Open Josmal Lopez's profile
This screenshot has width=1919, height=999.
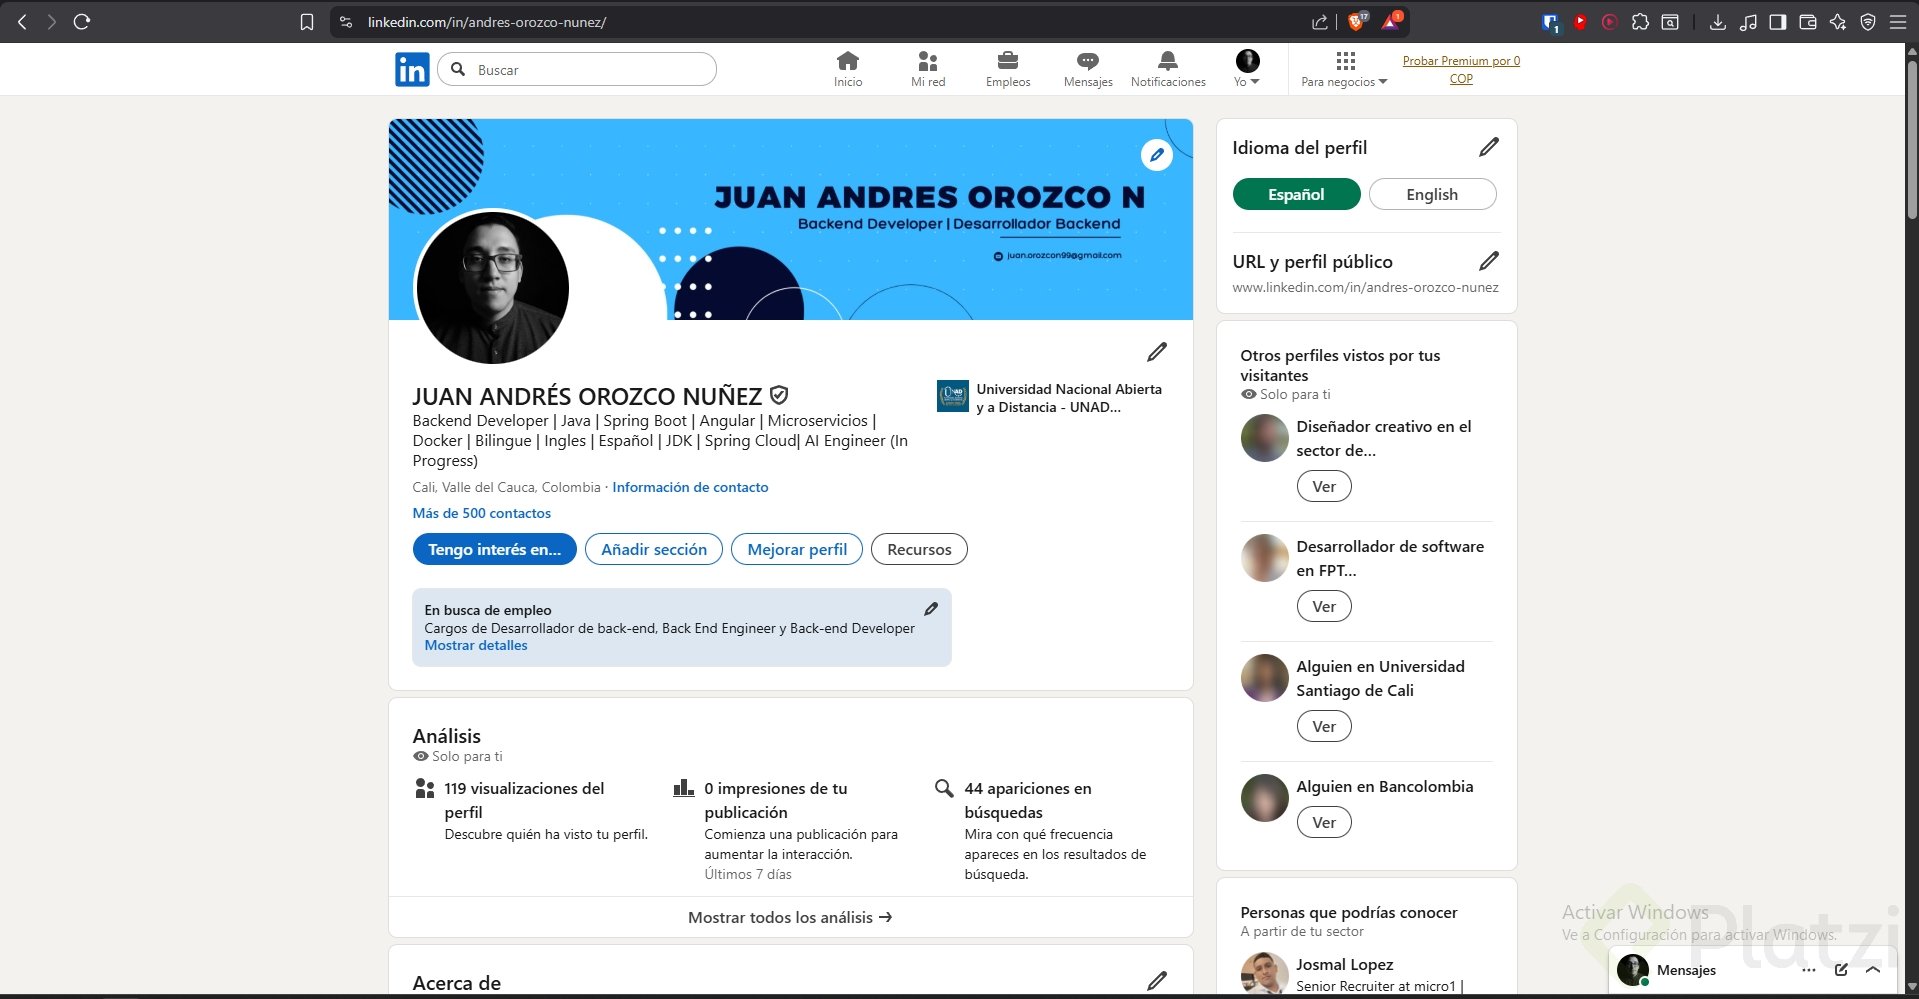click(x=1344, y=965)
